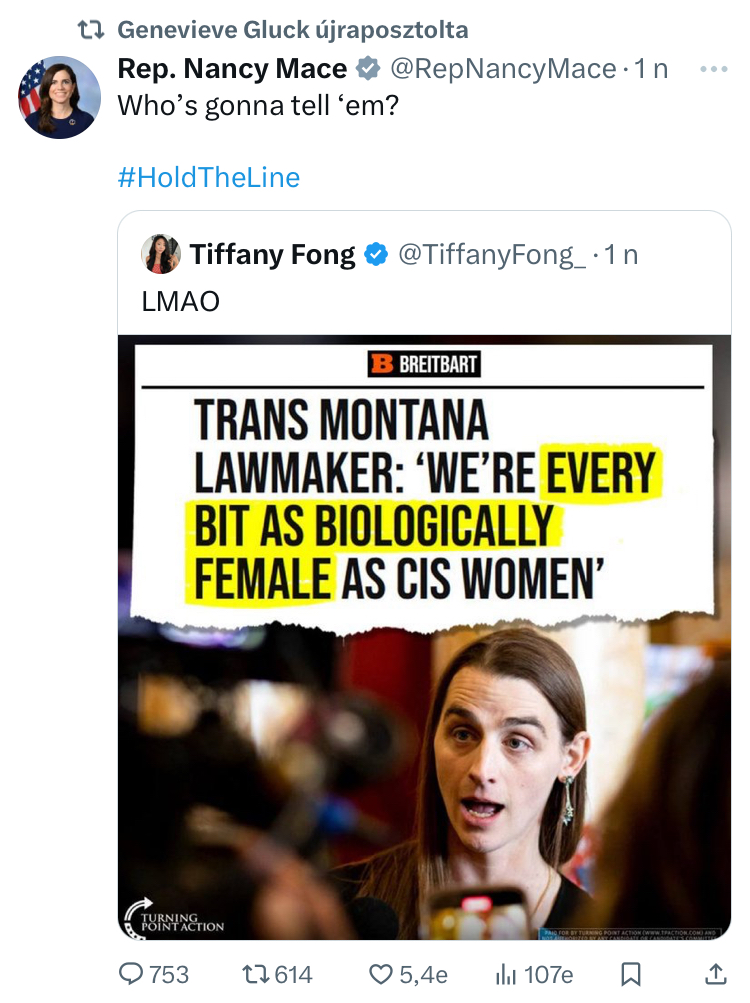The height and width of the screenshot is (1003, 750).
Task: Bookmark this post with the bookmark icon
Action: pos(631,973)
